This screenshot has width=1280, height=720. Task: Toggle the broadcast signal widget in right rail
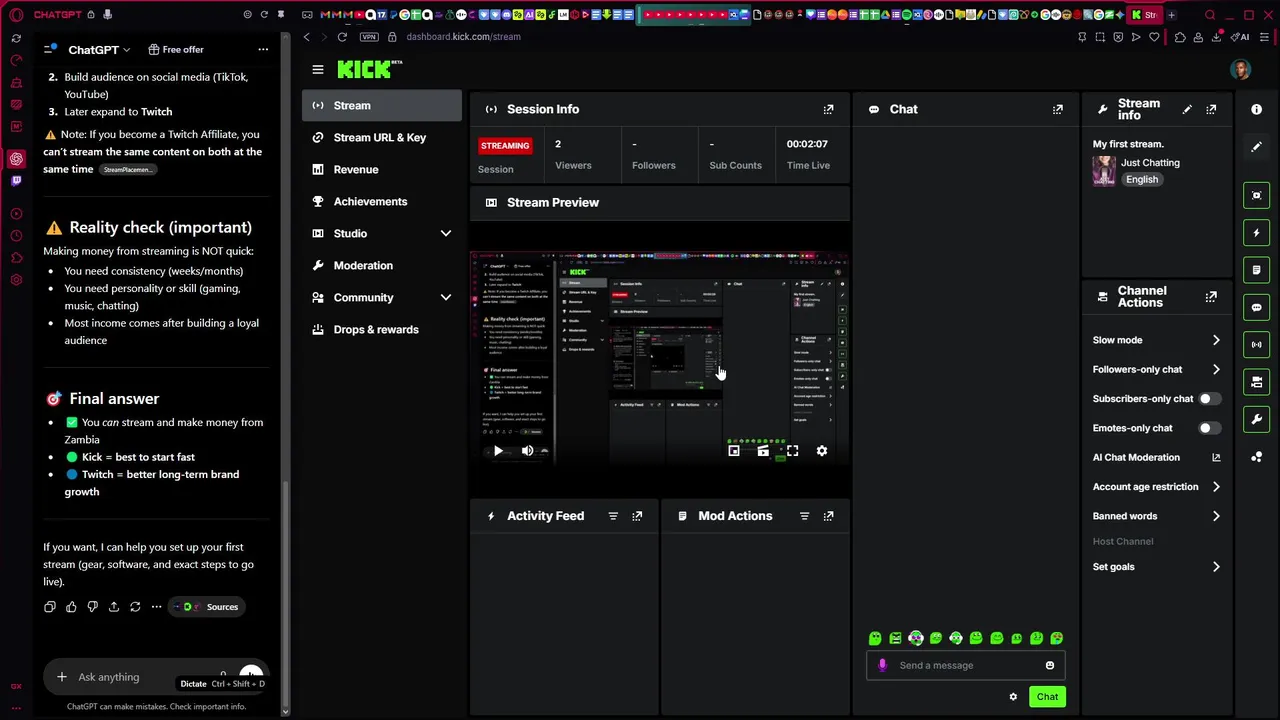(1257, 344)
